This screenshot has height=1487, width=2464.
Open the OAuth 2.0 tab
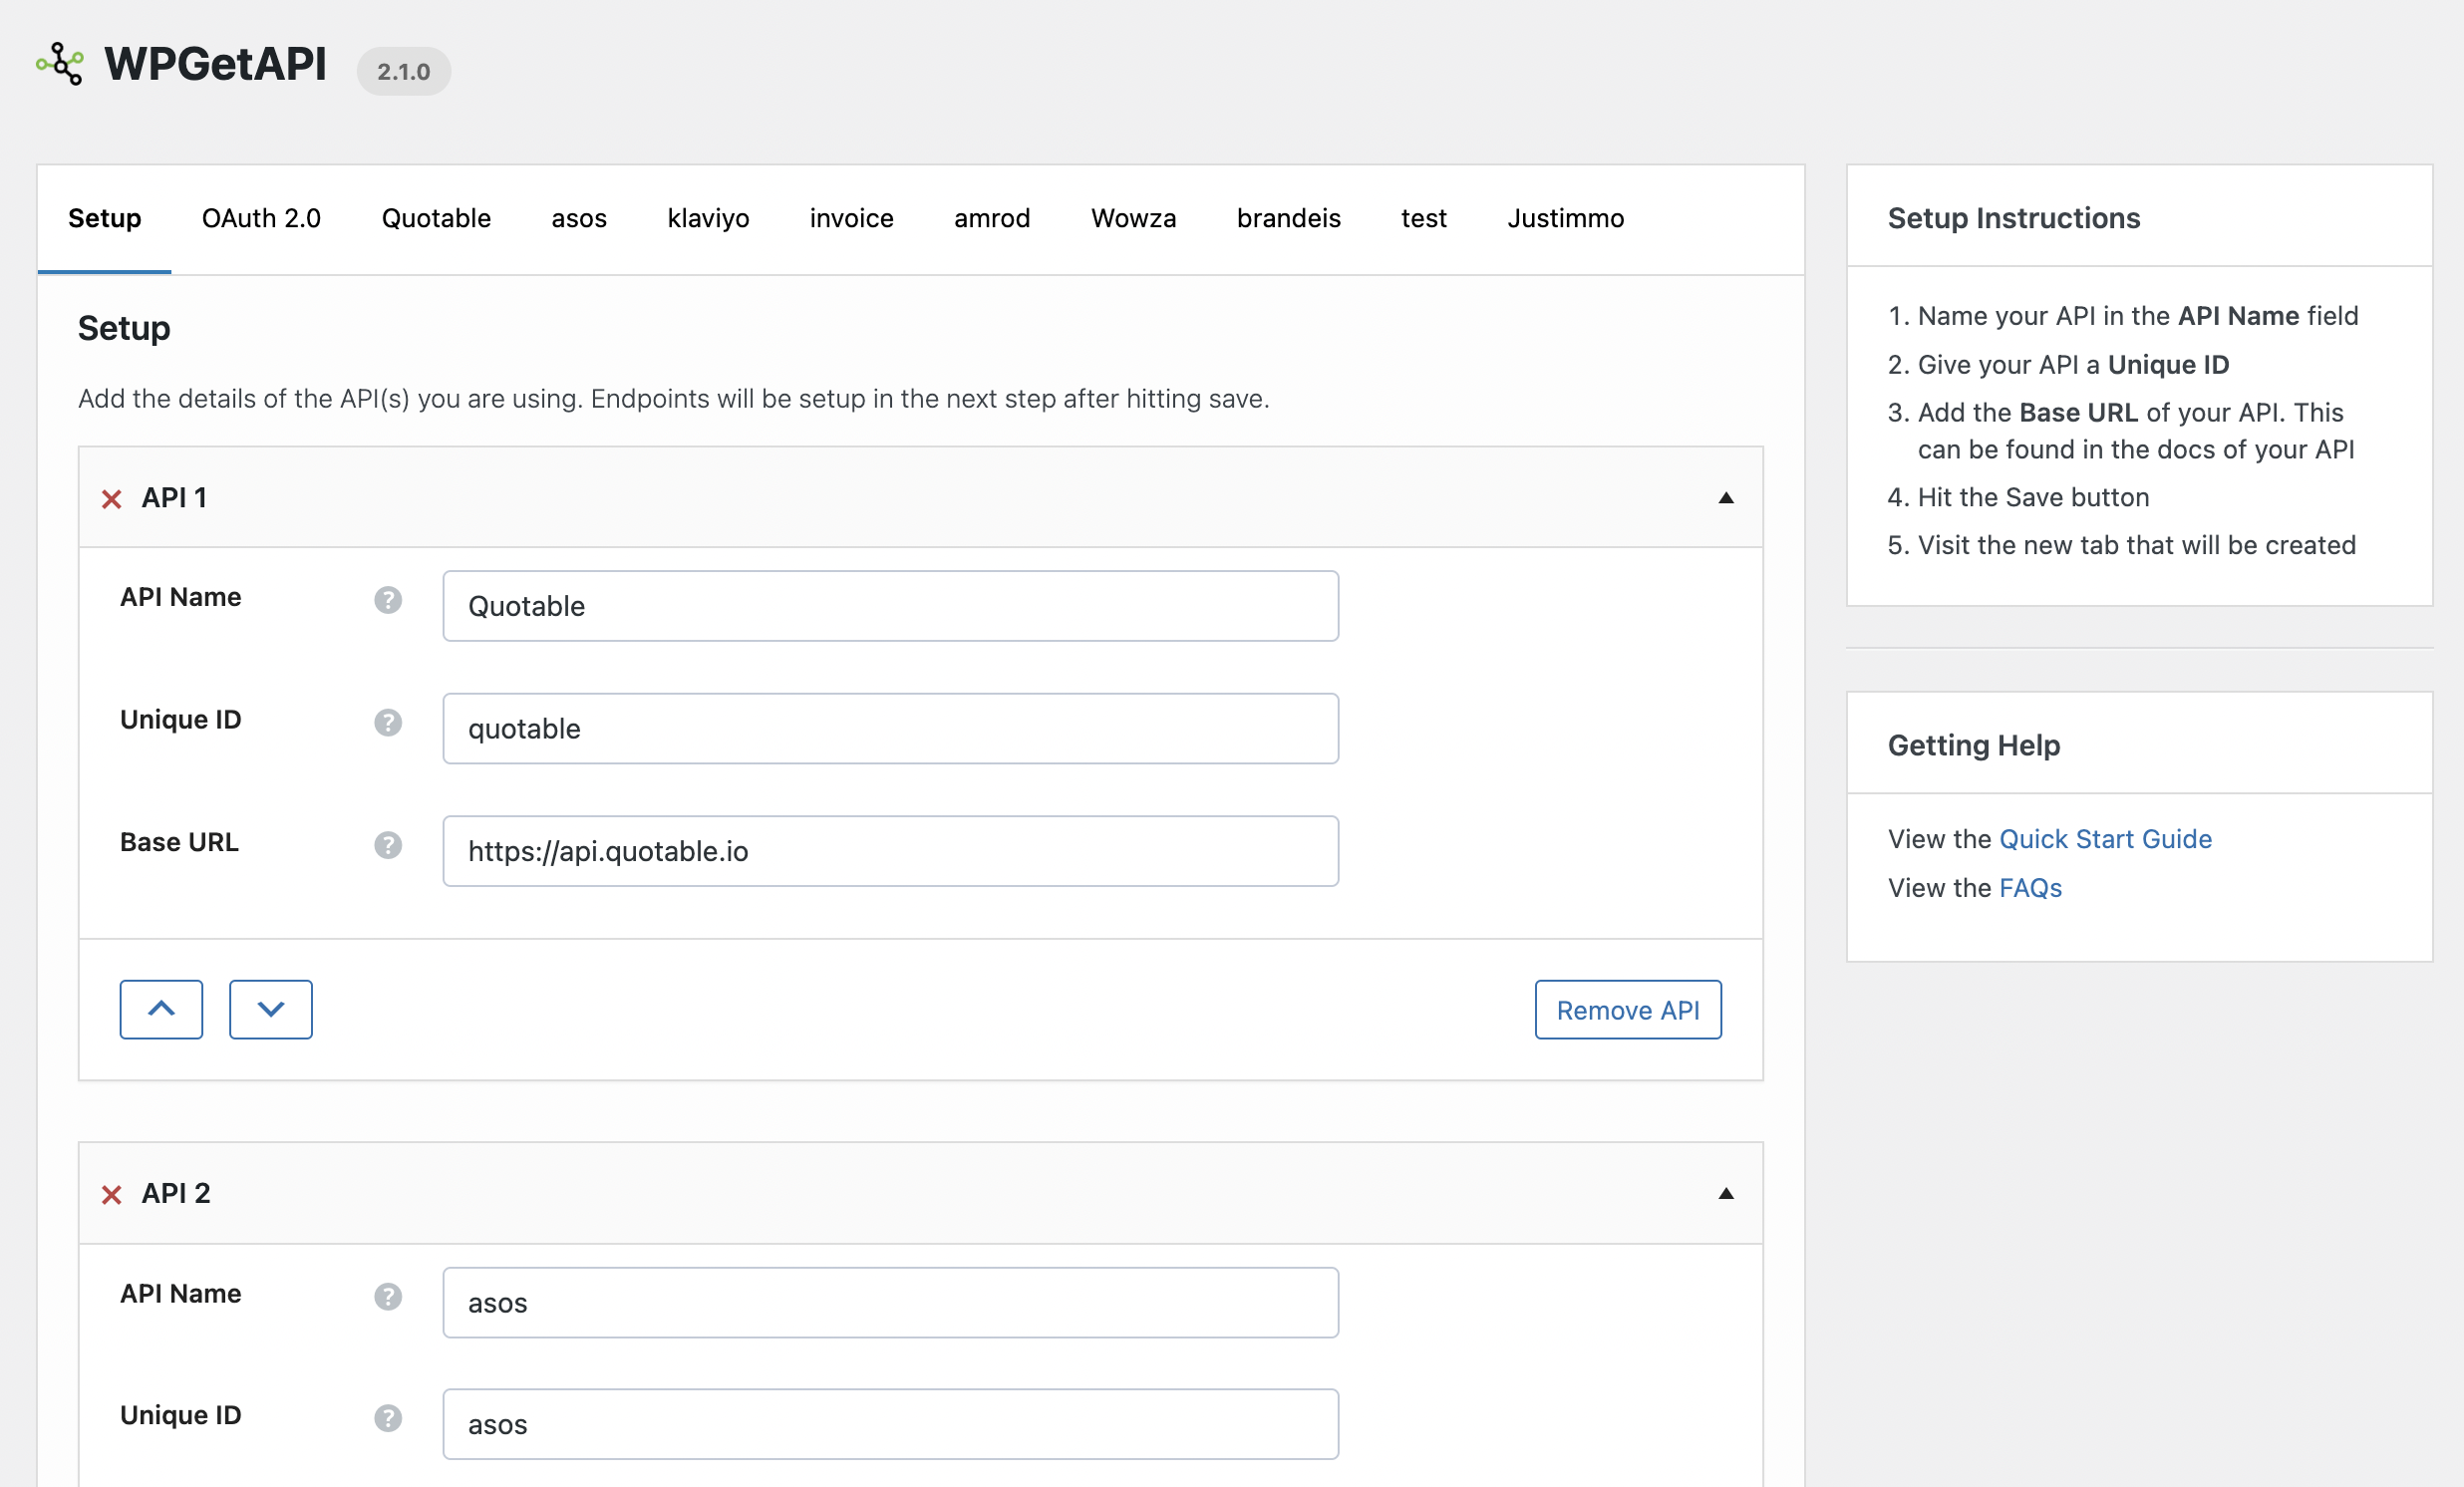(x=261, y=218)
